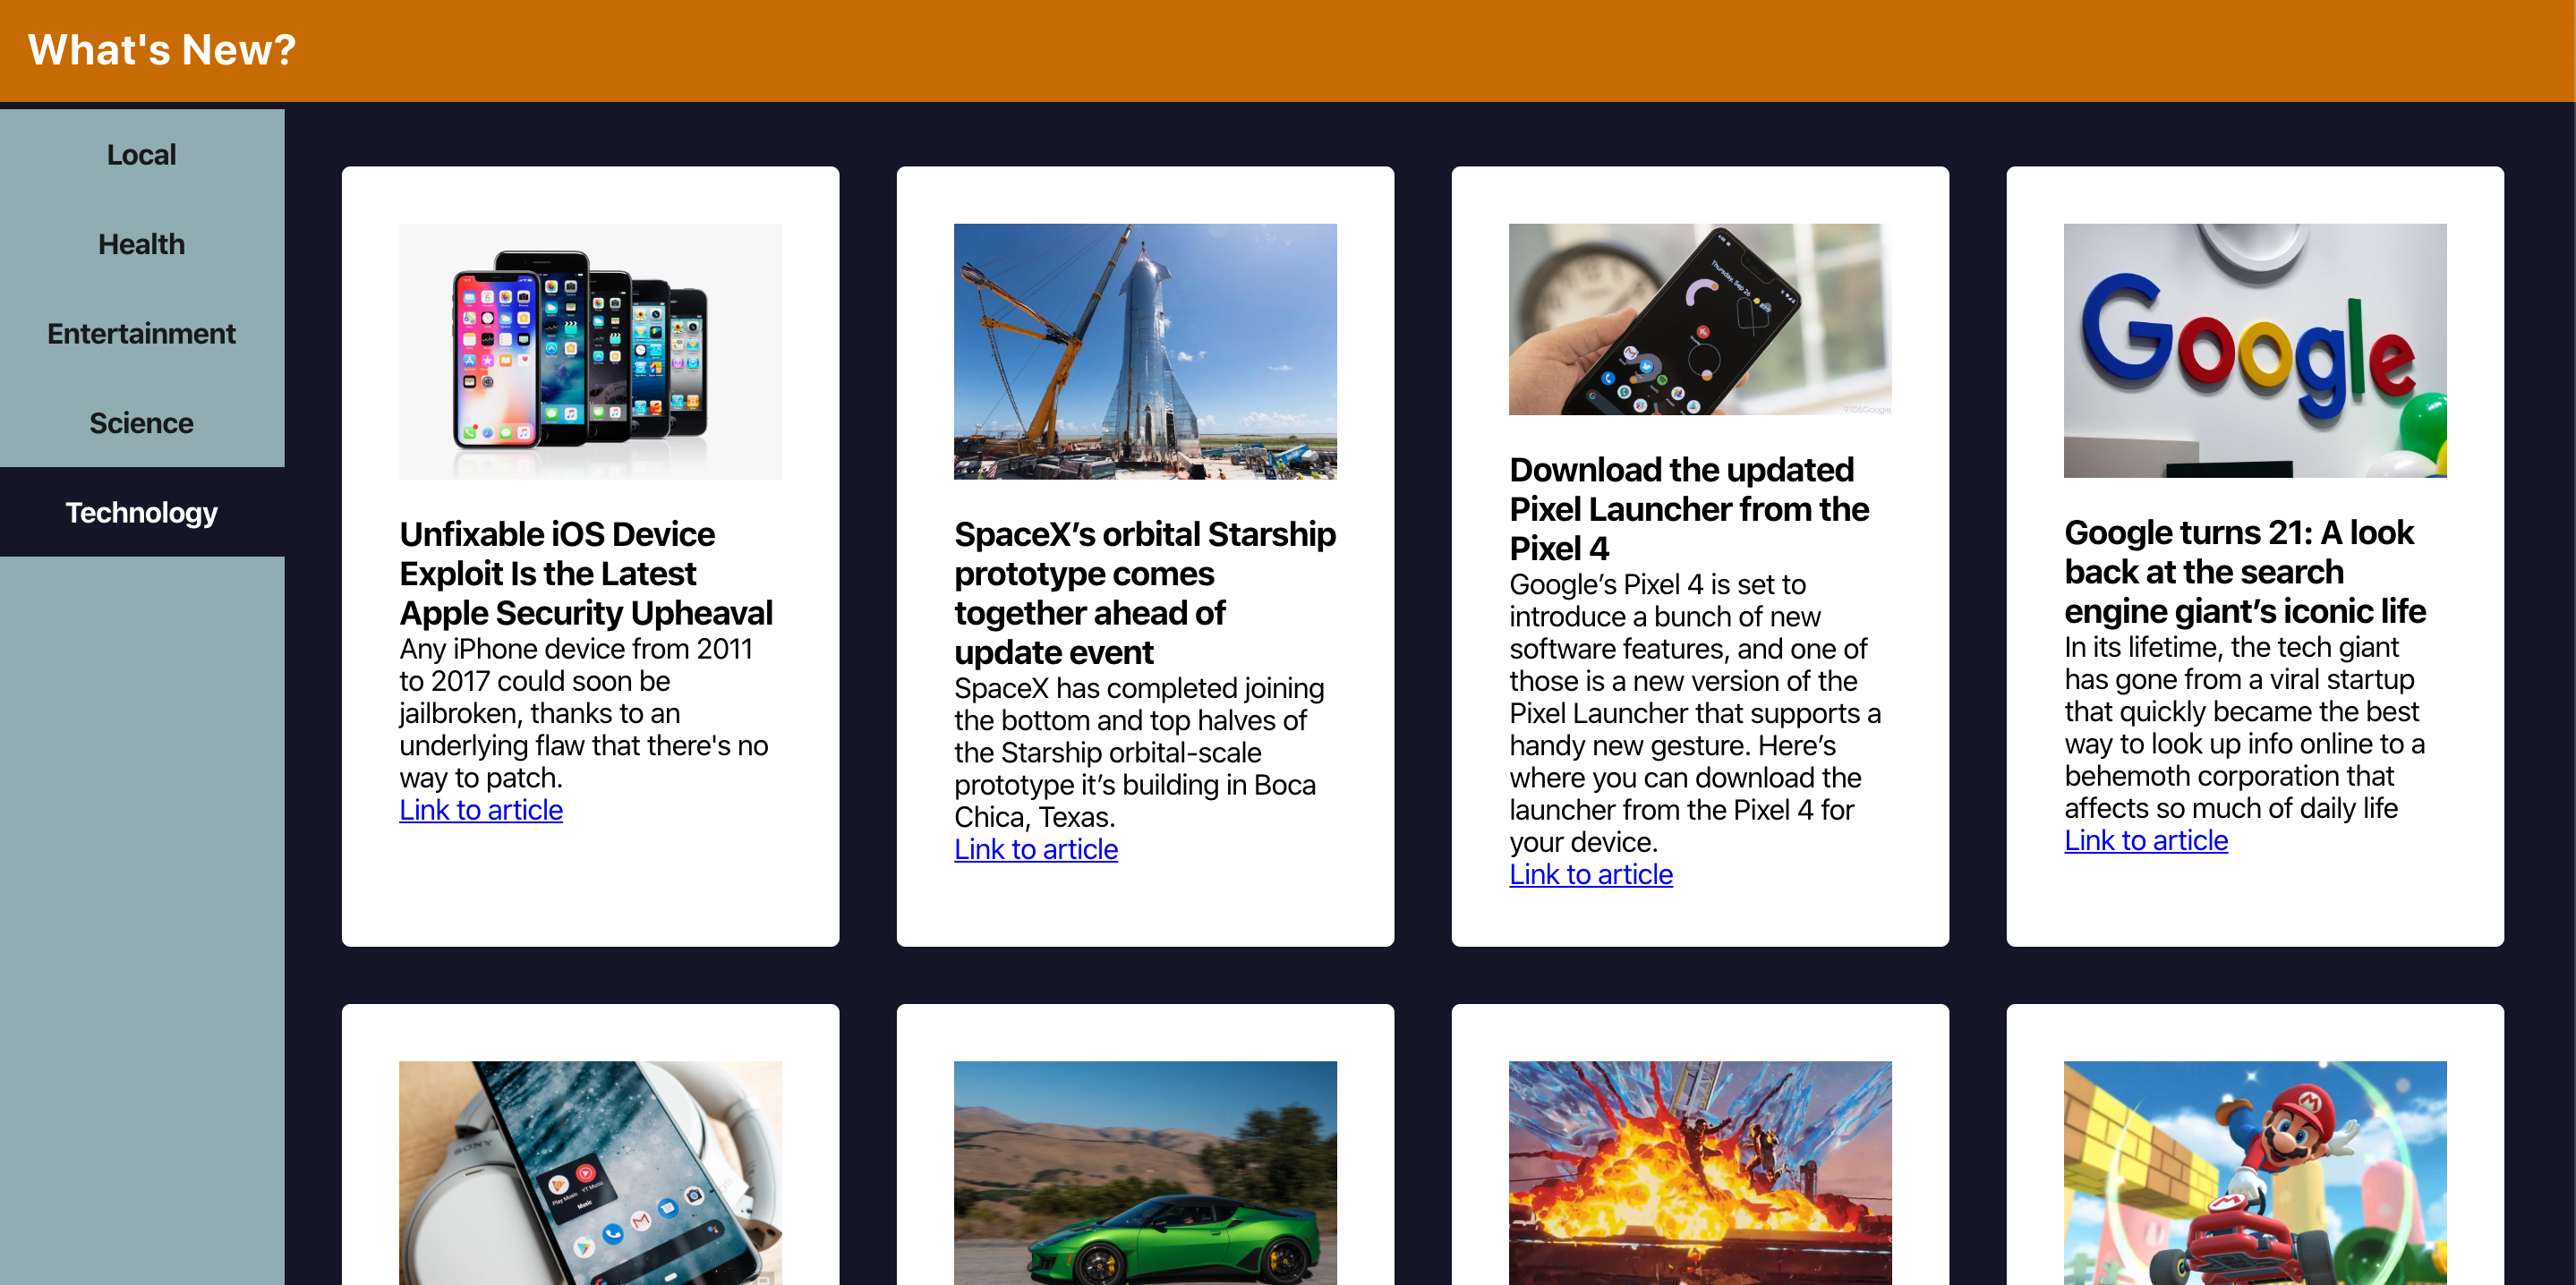Click the Pixel 4 phone photo
Image resolution: width=2576 pixels, height=1285 pixels.
[1700, 319]
